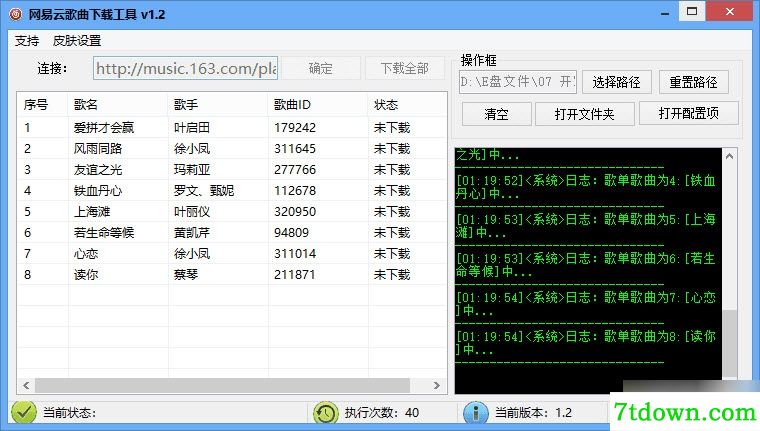This screenshot has height=431, width=760.
Task: Click song ID 311014
Action: tap(295, 254)
